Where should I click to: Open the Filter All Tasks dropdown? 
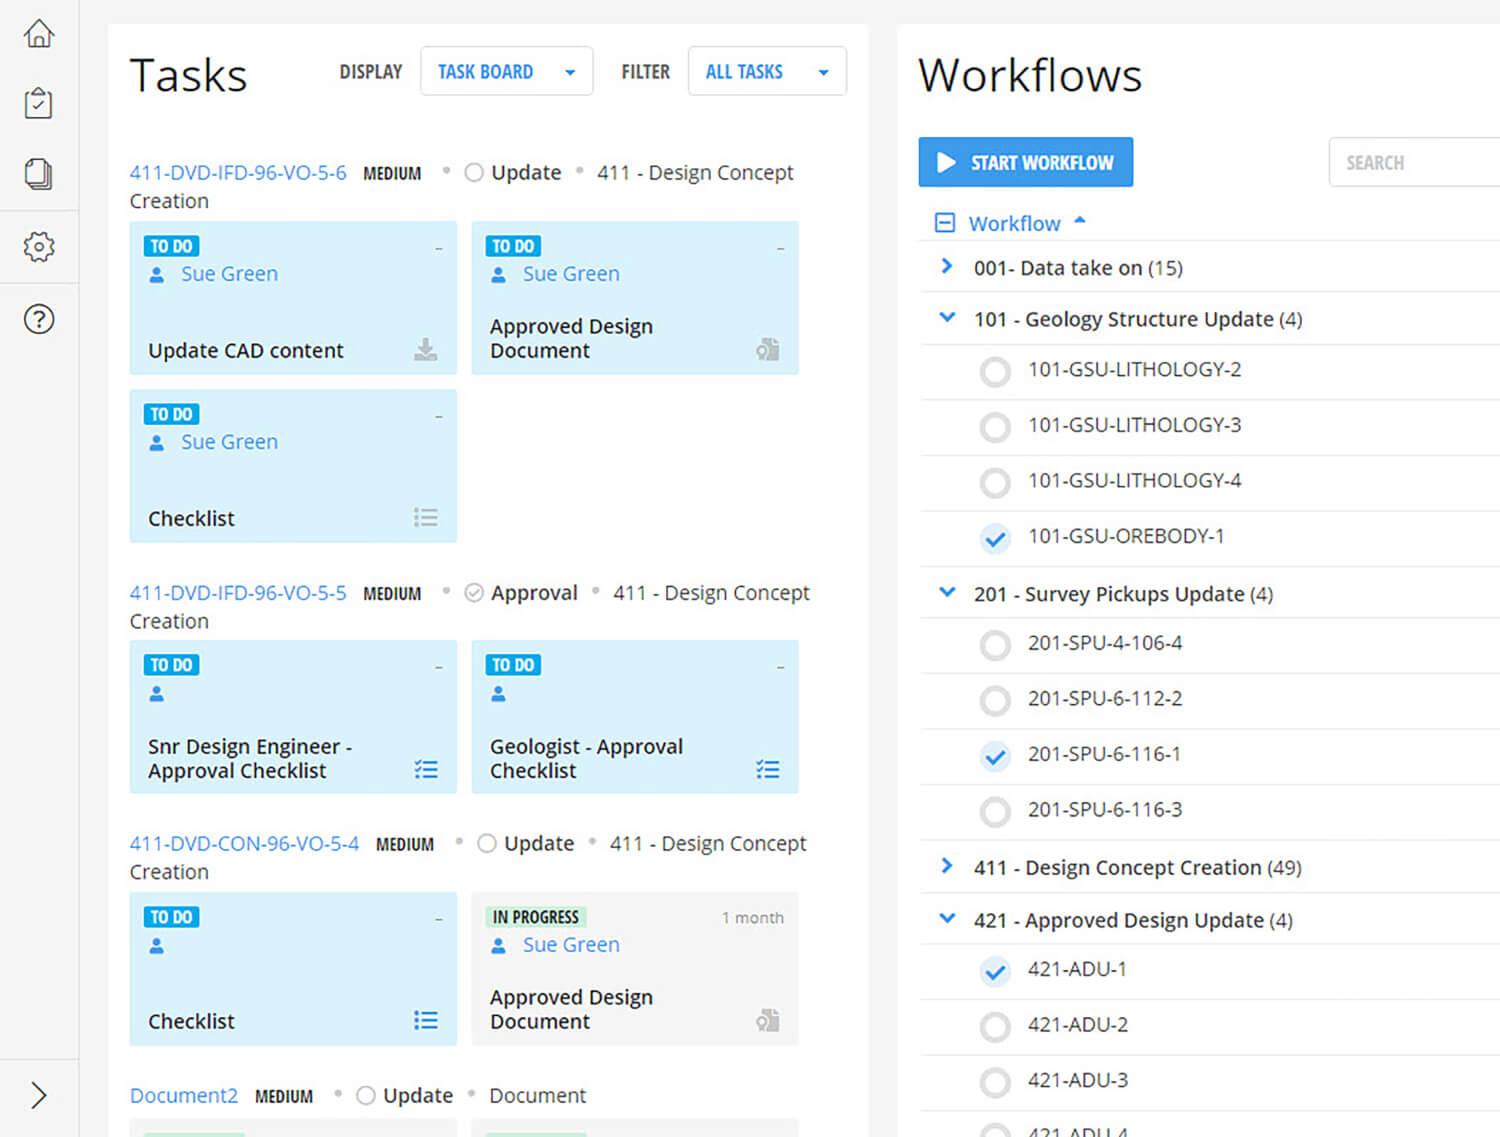(x=767, y=71)
